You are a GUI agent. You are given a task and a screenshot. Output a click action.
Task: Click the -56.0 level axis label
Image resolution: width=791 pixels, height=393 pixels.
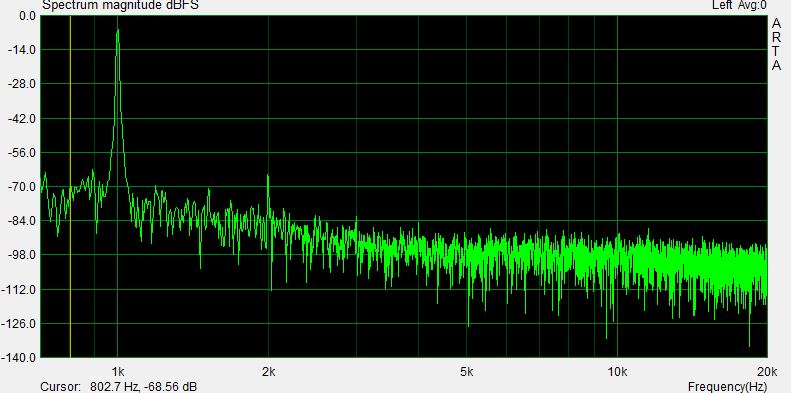pyautogui.click(x=21, y=152)
